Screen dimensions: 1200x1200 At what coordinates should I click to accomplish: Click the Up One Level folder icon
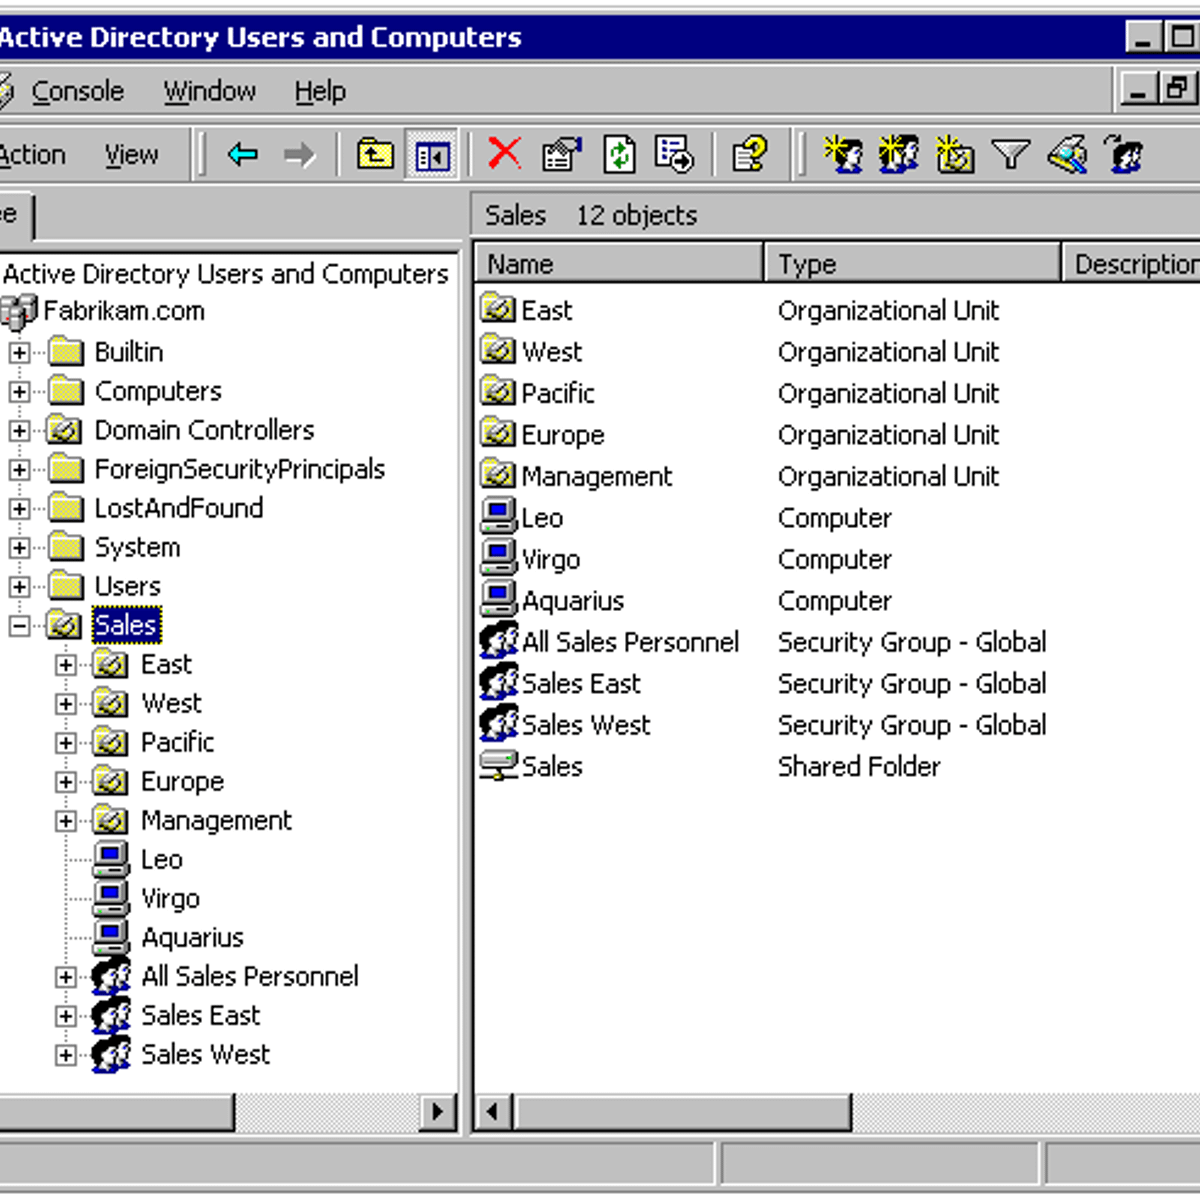tap(373, 155)
